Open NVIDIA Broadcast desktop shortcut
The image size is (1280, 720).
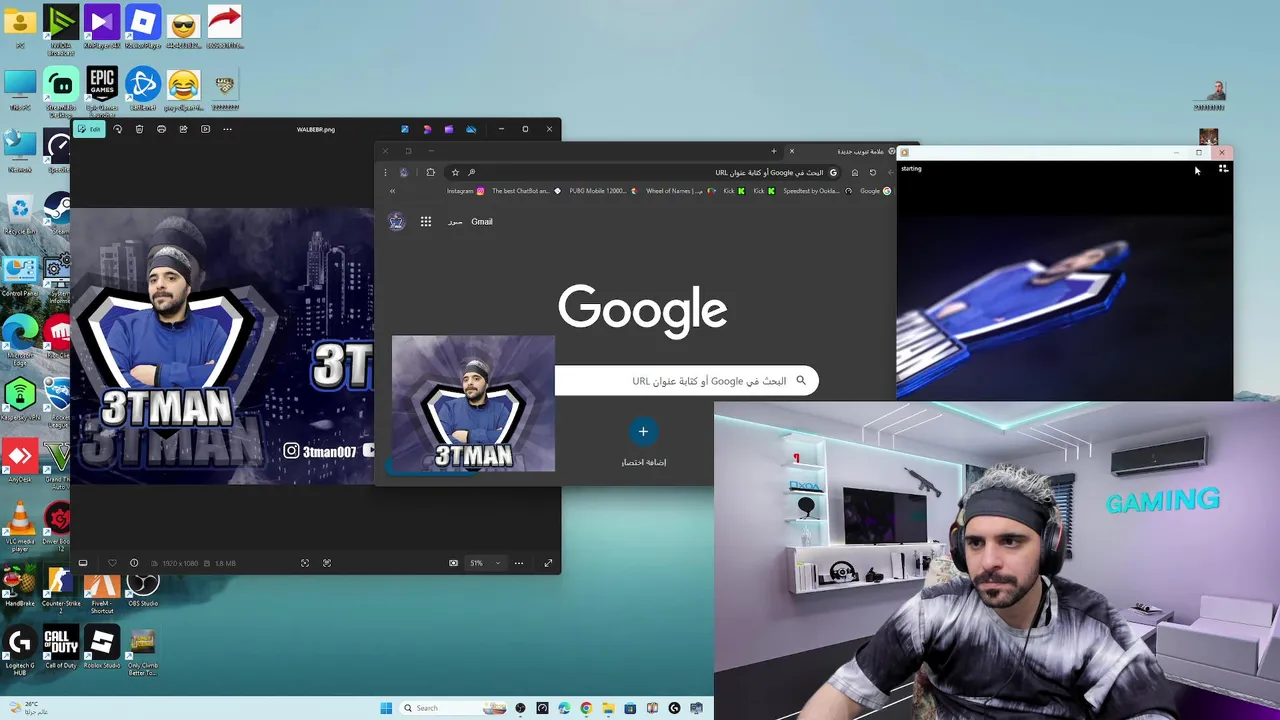(x=60, y=28)
